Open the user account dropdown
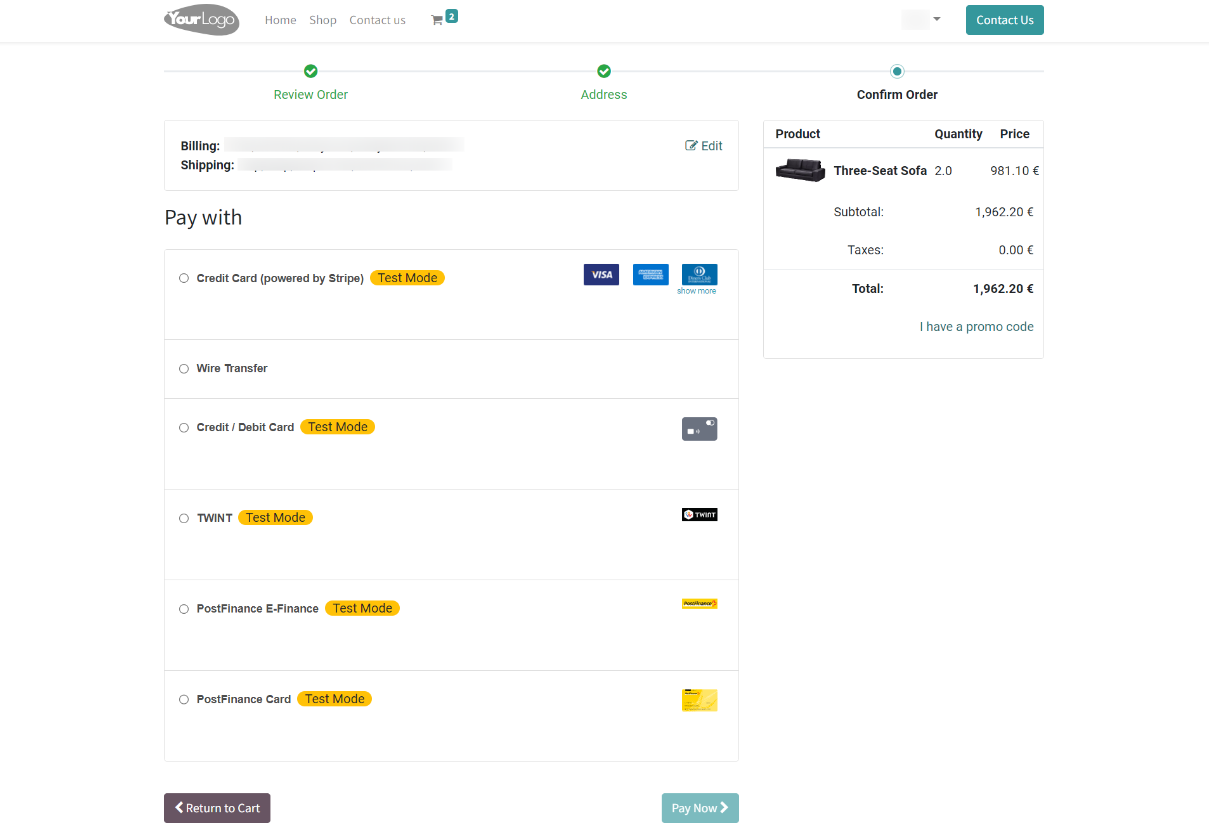This screenshot has height=826, width=1209. point(921,20)
